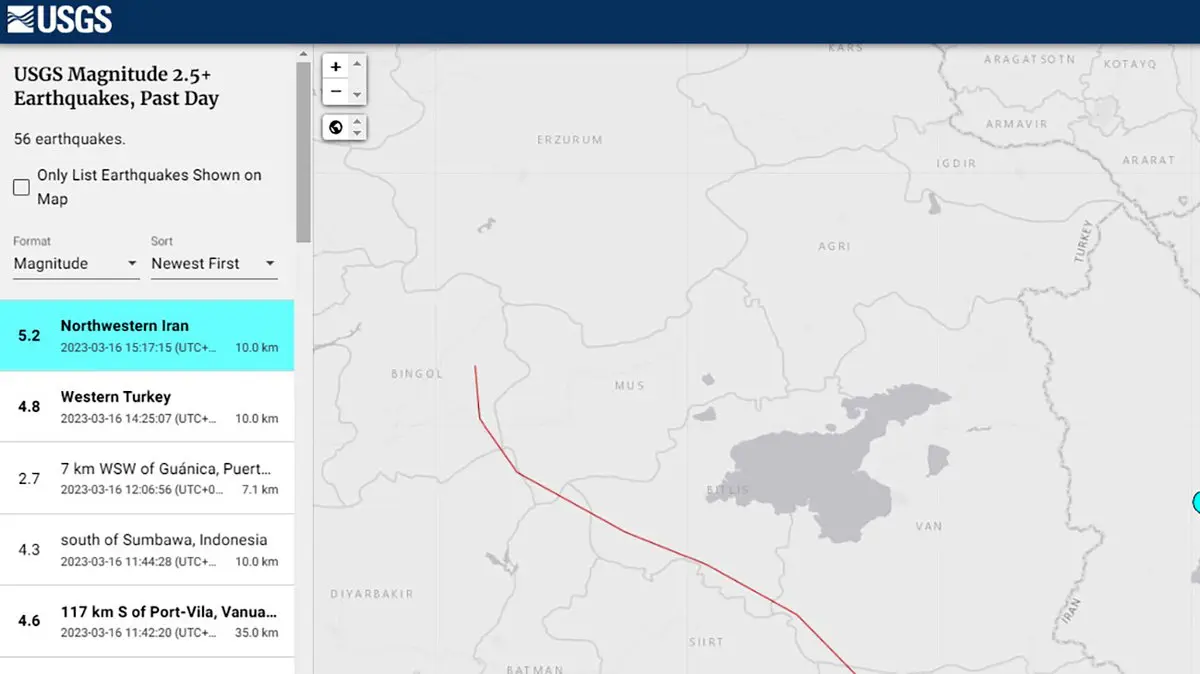
Task: Click the up arrow beside the globe icon
Action: 357,122
